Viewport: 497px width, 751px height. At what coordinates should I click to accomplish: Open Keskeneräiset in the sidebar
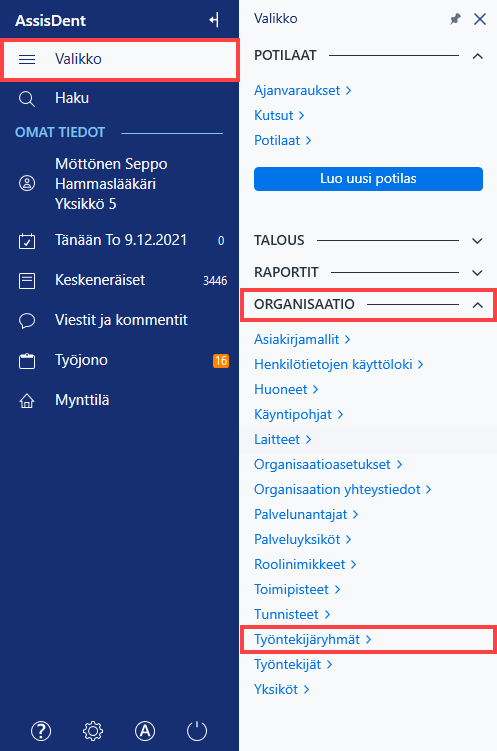pos(100,280)
